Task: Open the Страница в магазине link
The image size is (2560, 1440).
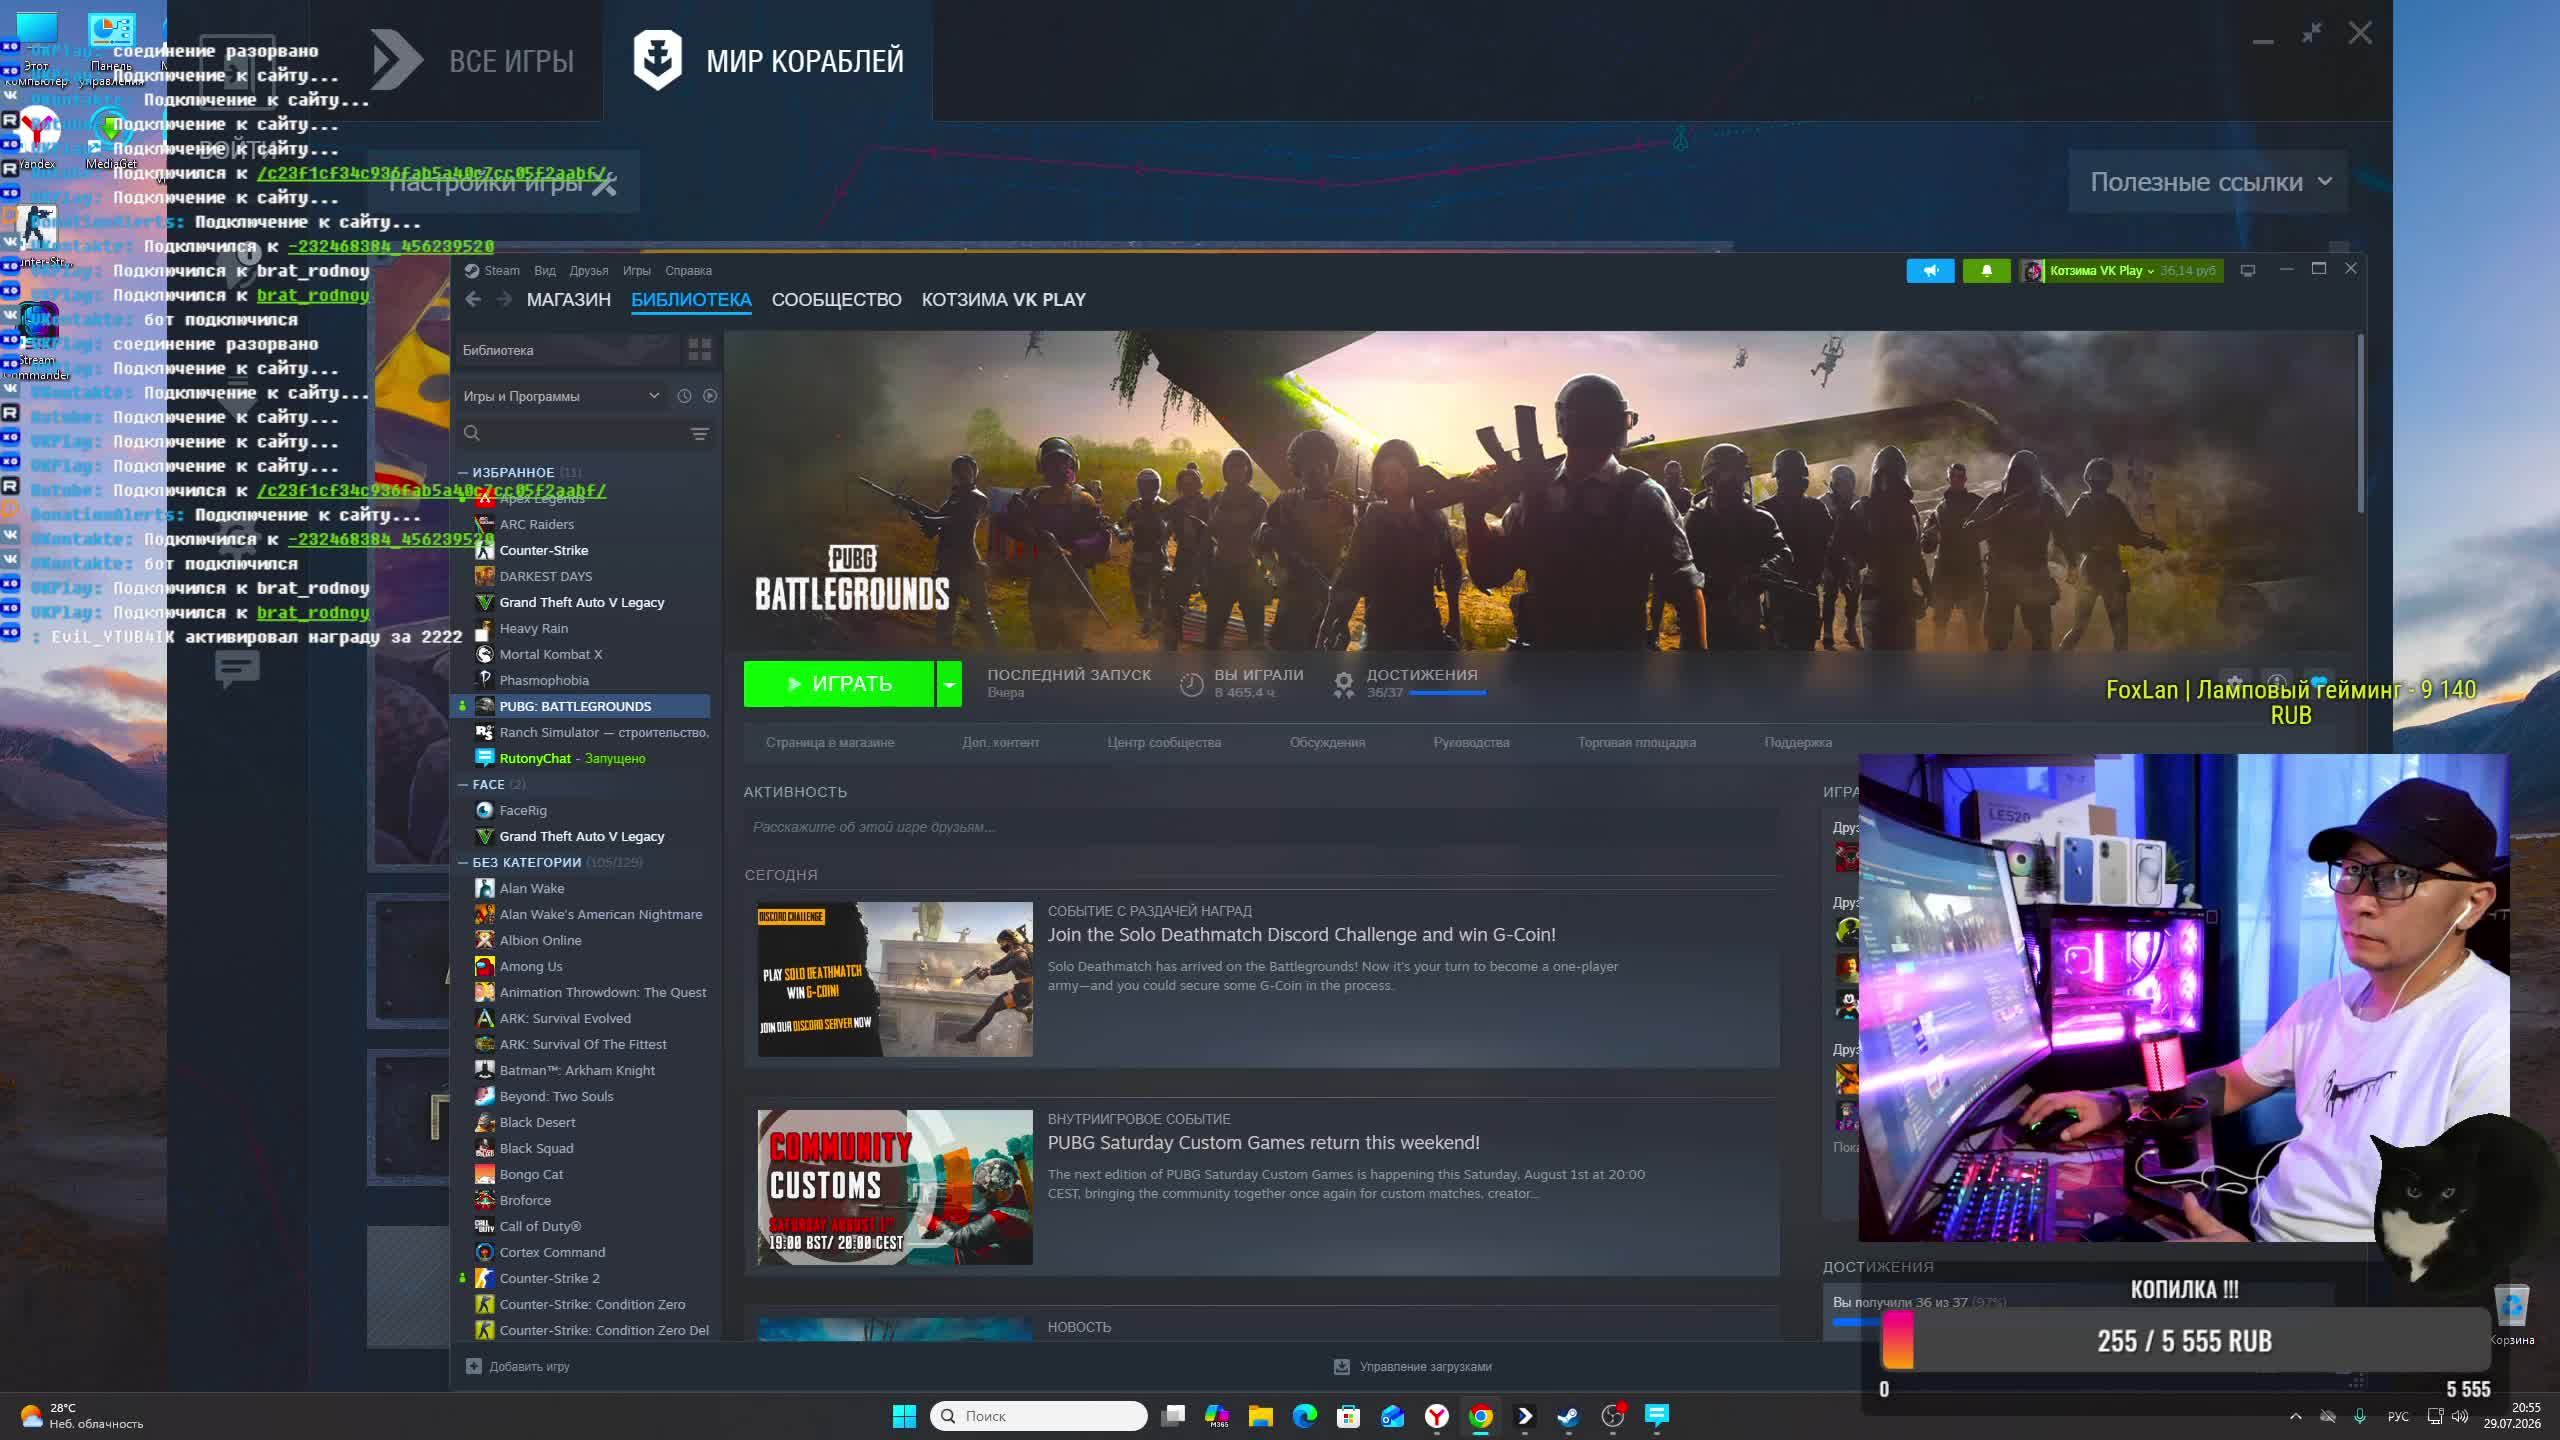Action: click(830, 742)
